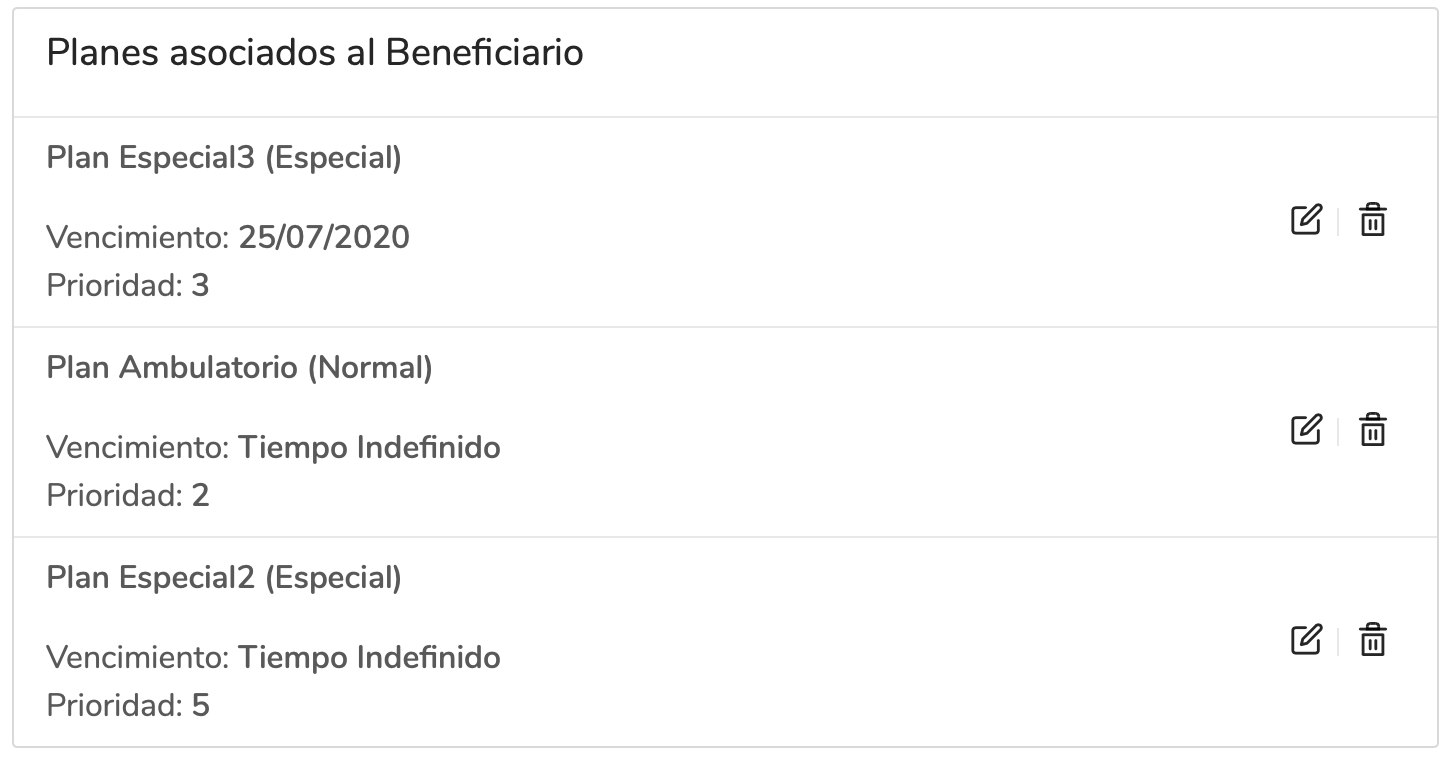Viewport: 1446px width, 758px height.
Task: Click the delete trash icon for Plan Especial3
Action: (x=1373, y=221)
